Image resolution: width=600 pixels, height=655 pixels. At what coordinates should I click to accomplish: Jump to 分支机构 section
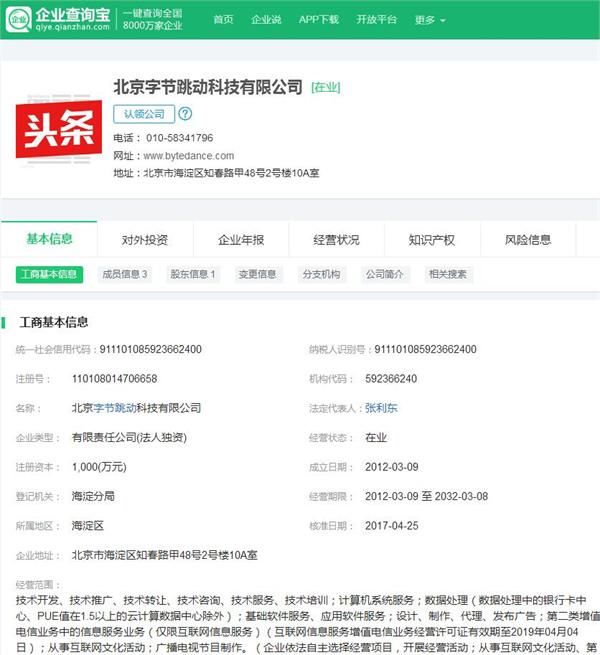coord(321,274)
